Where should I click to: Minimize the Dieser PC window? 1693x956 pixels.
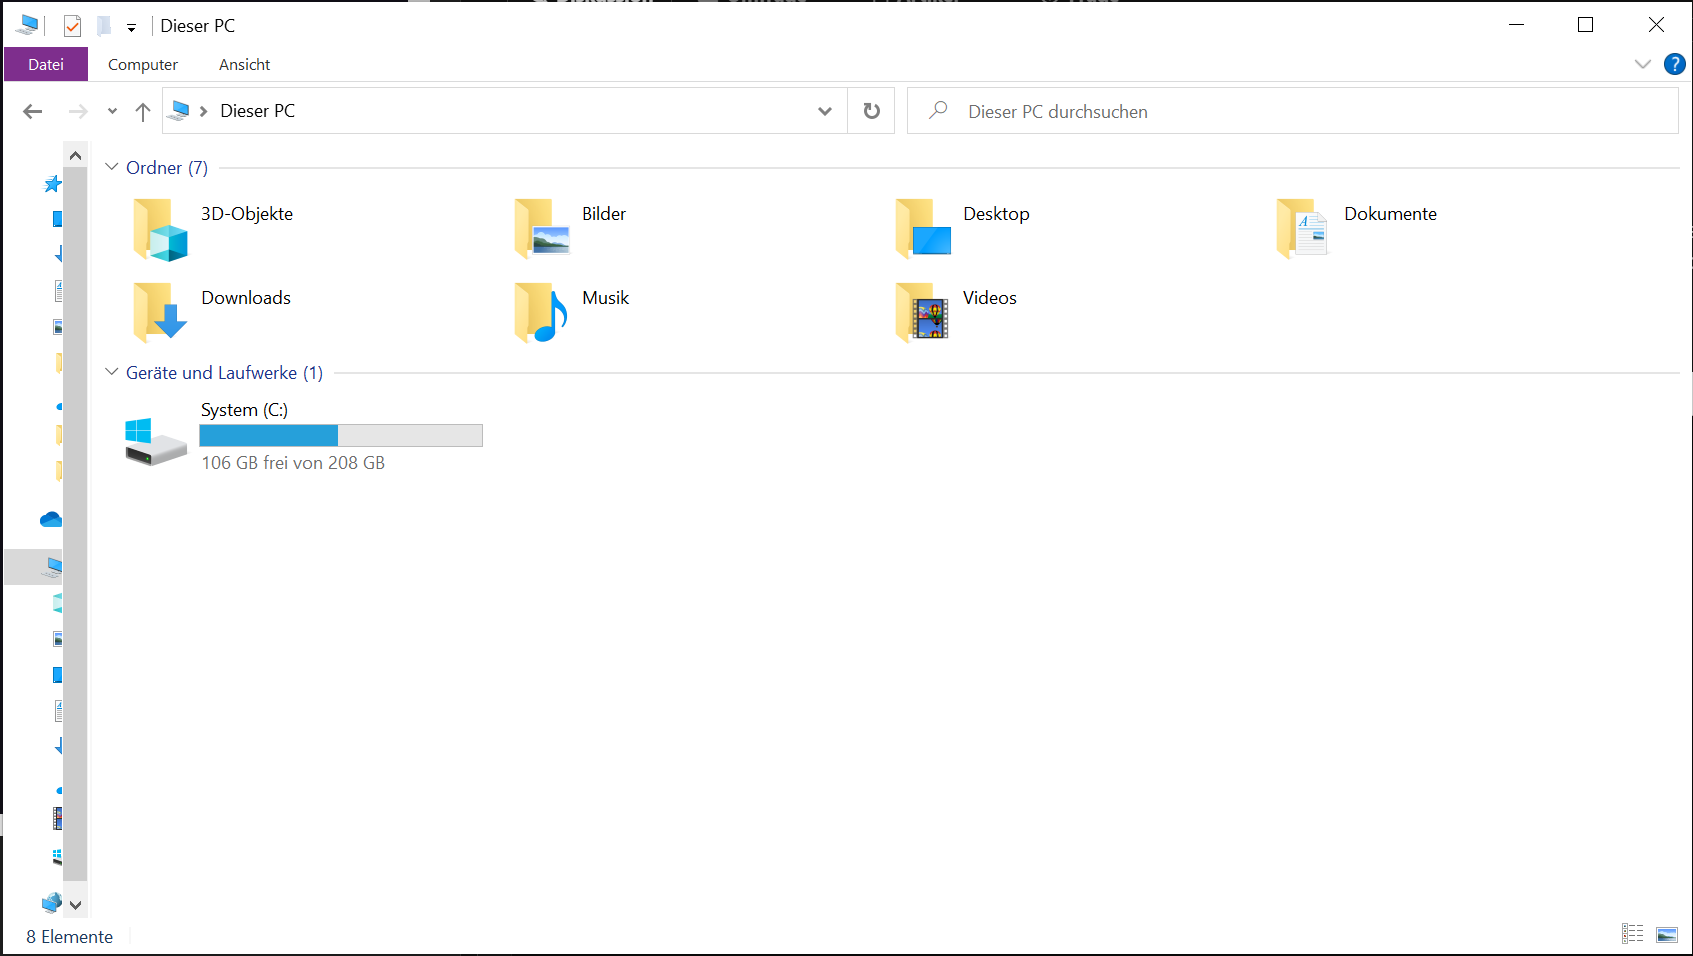tap(1516, 25)
